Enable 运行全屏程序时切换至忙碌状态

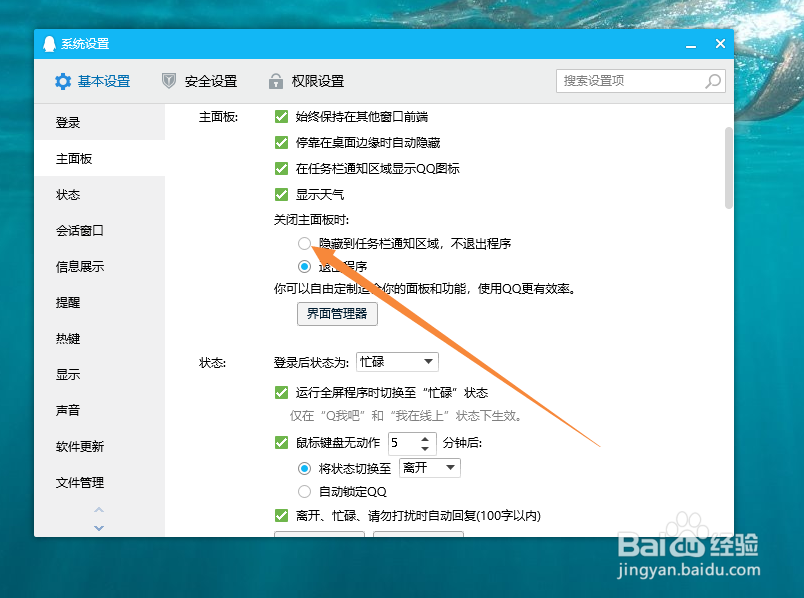pos(281,392)
